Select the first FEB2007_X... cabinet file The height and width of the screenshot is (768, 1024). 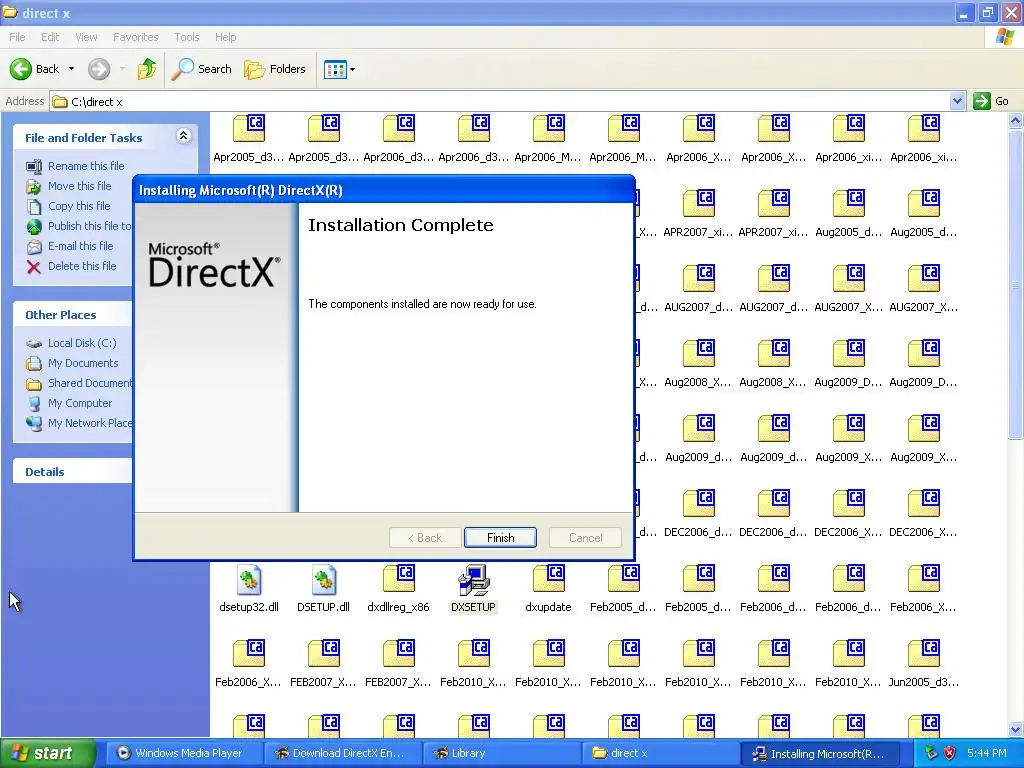pos(323,655)
